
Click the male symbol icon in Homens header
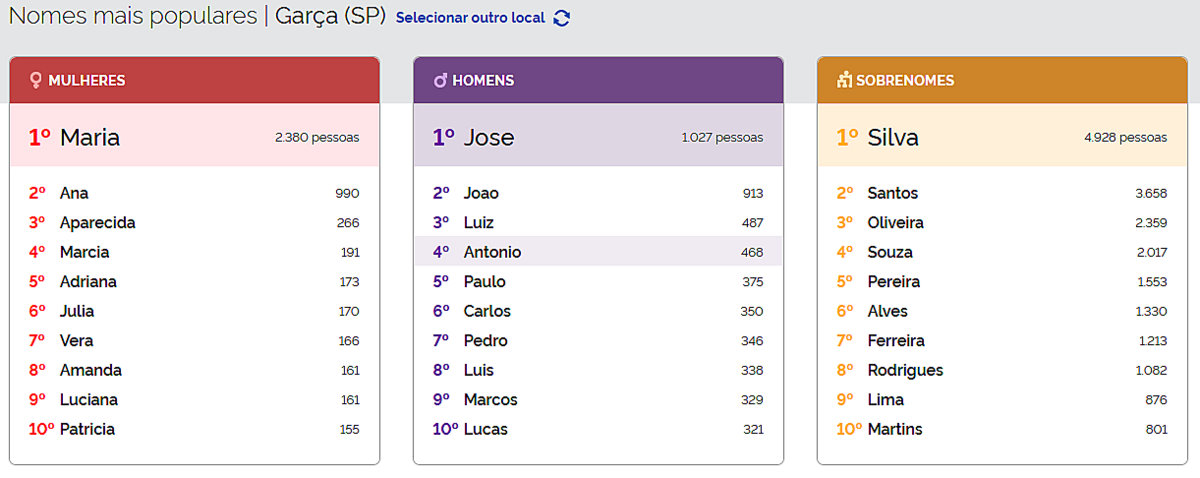440,80
